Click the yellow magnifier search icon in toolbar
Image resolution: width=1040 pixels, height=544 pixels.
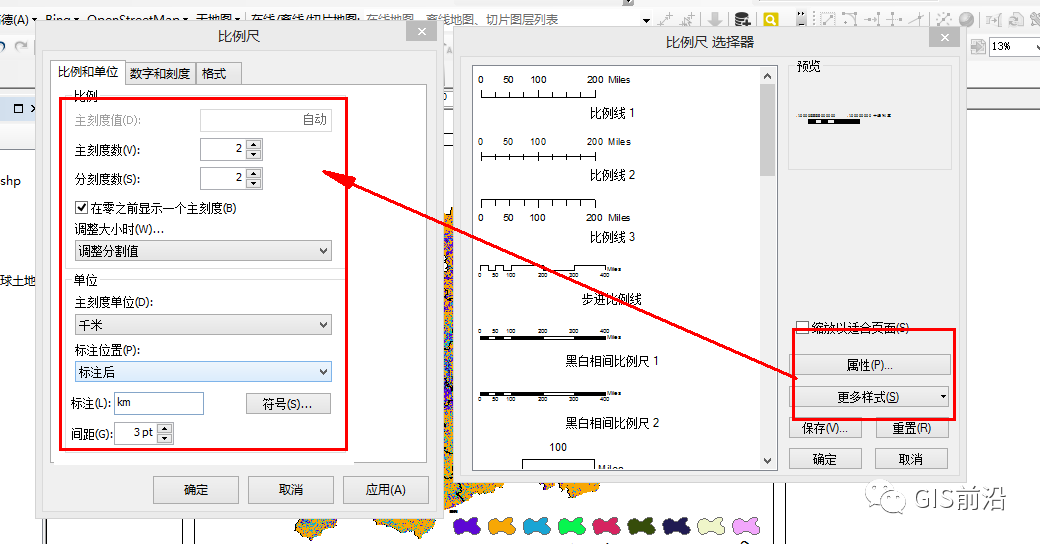click(x=770, y=20)
